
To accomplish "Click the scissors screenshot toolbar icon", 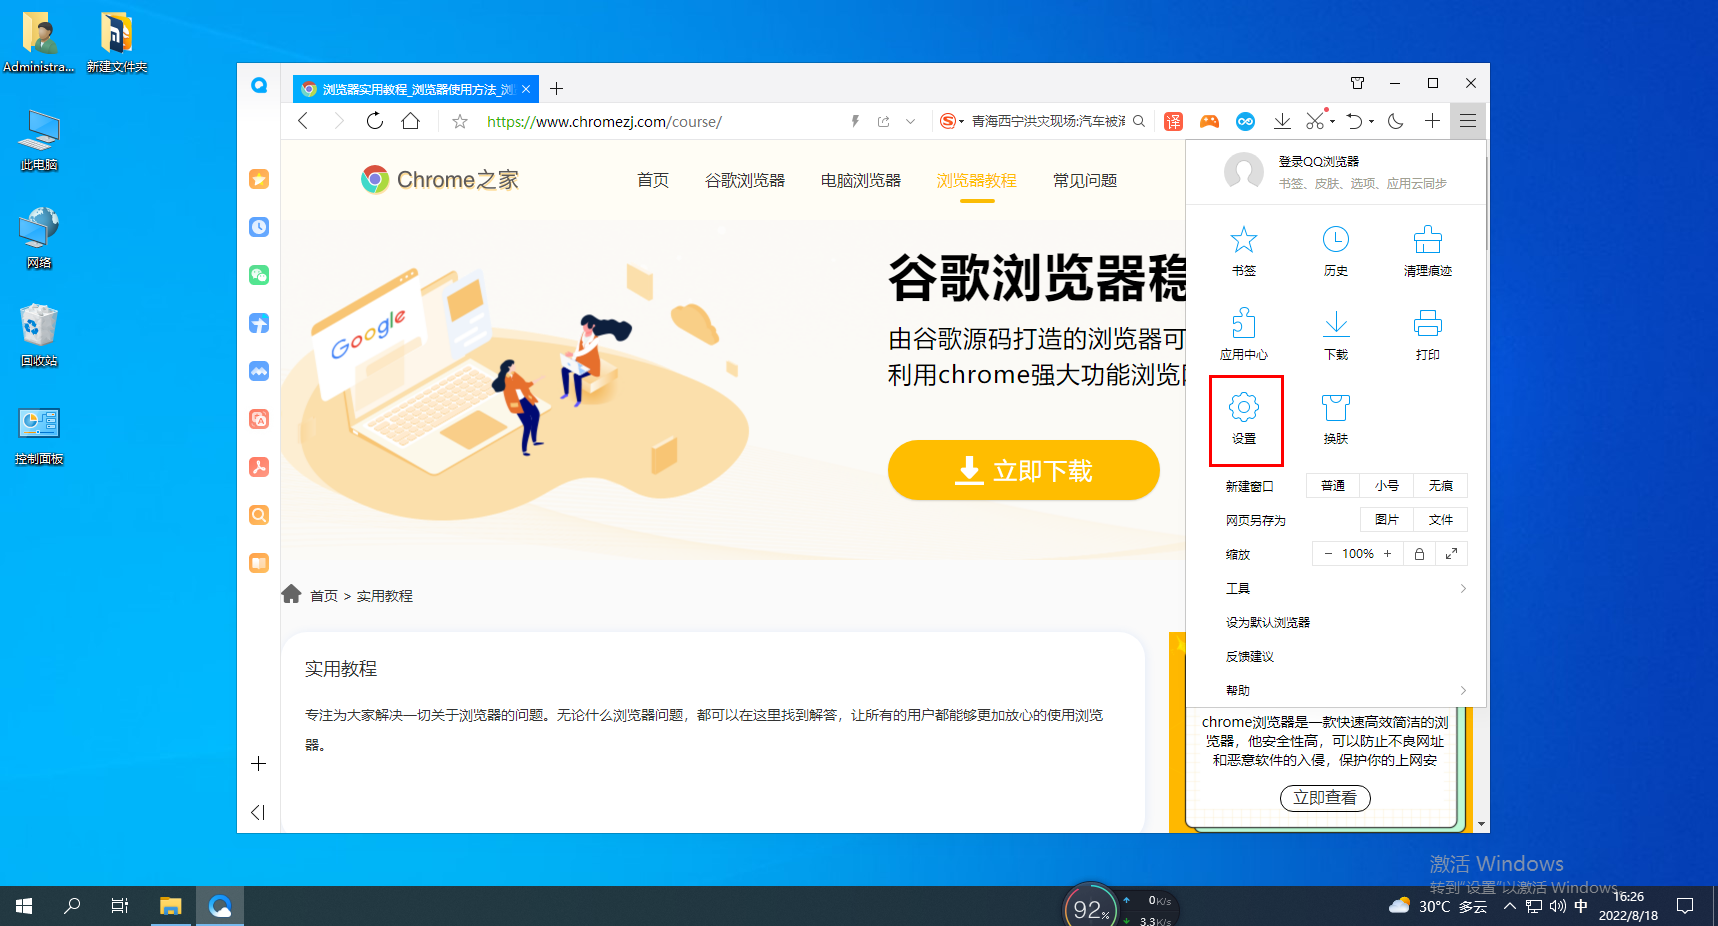I will coord(1315,121).
